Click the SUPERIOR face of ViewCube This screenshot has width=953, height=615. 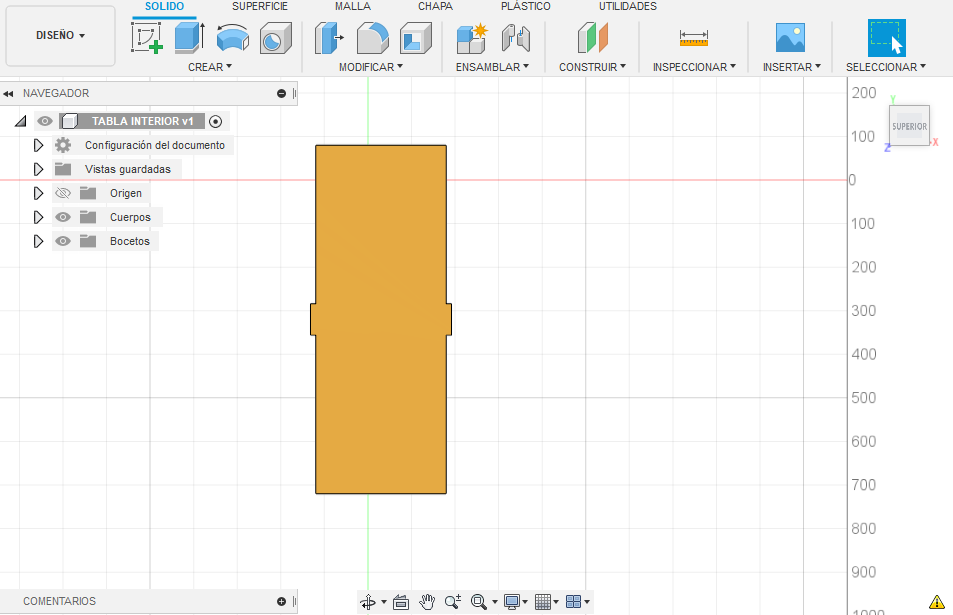coord(909,126)
